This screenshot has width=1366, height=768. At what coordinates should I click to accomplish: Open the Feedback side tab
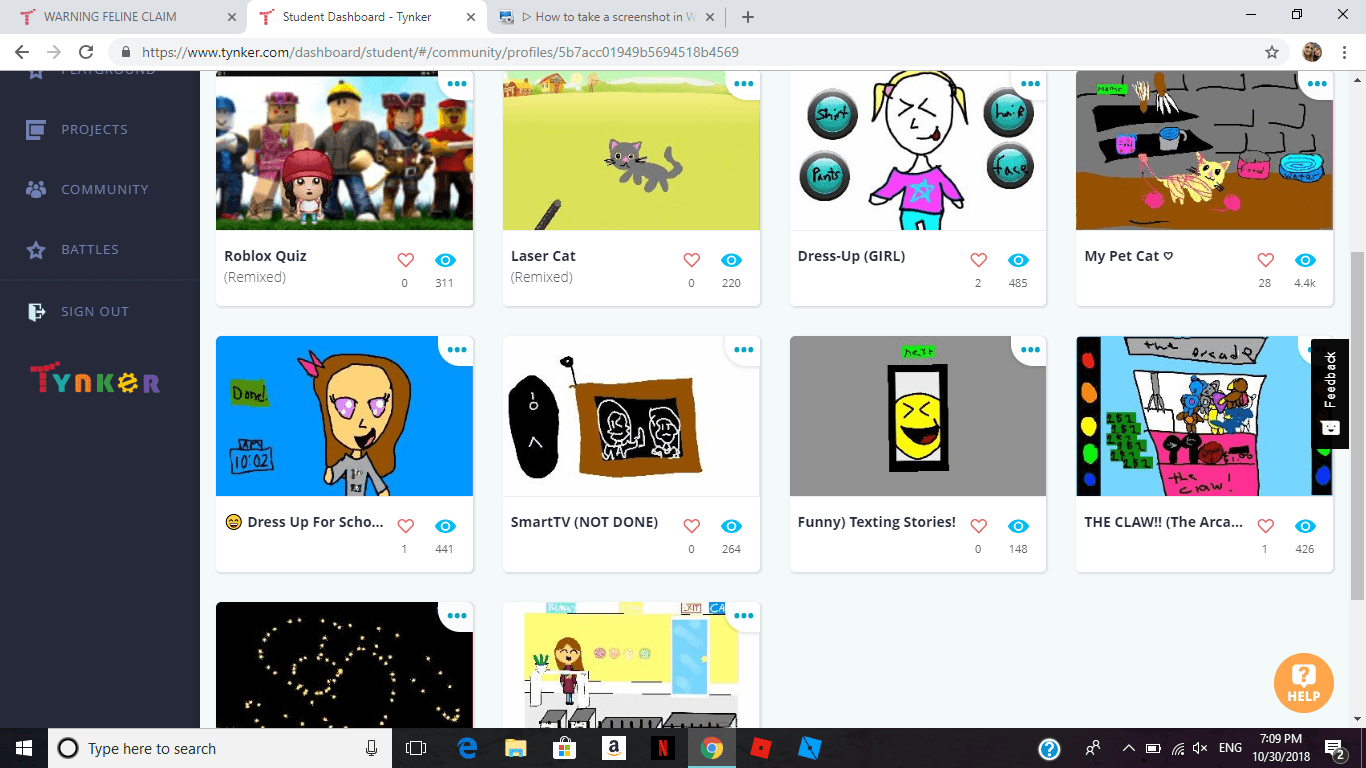pyautogui.click(x=1329, y=392)
